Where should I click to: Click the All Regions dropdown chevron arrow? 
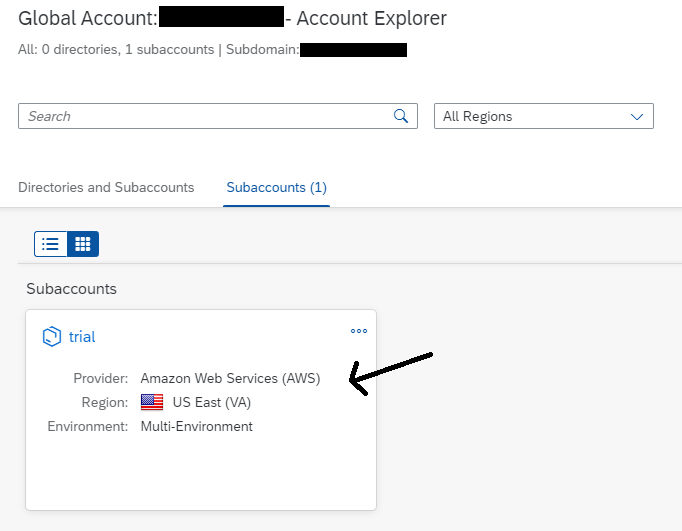pos(637,117)
